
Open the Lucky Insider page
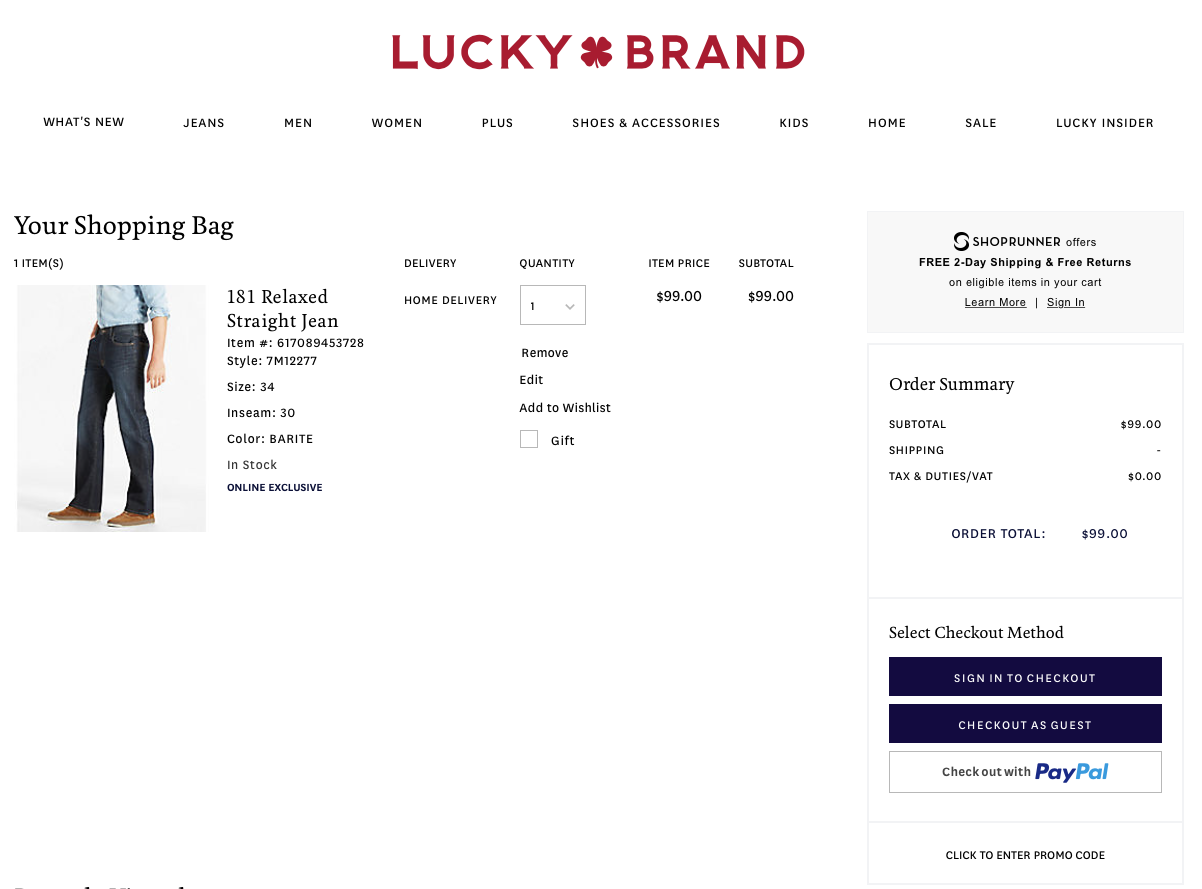click(1105, 123)
